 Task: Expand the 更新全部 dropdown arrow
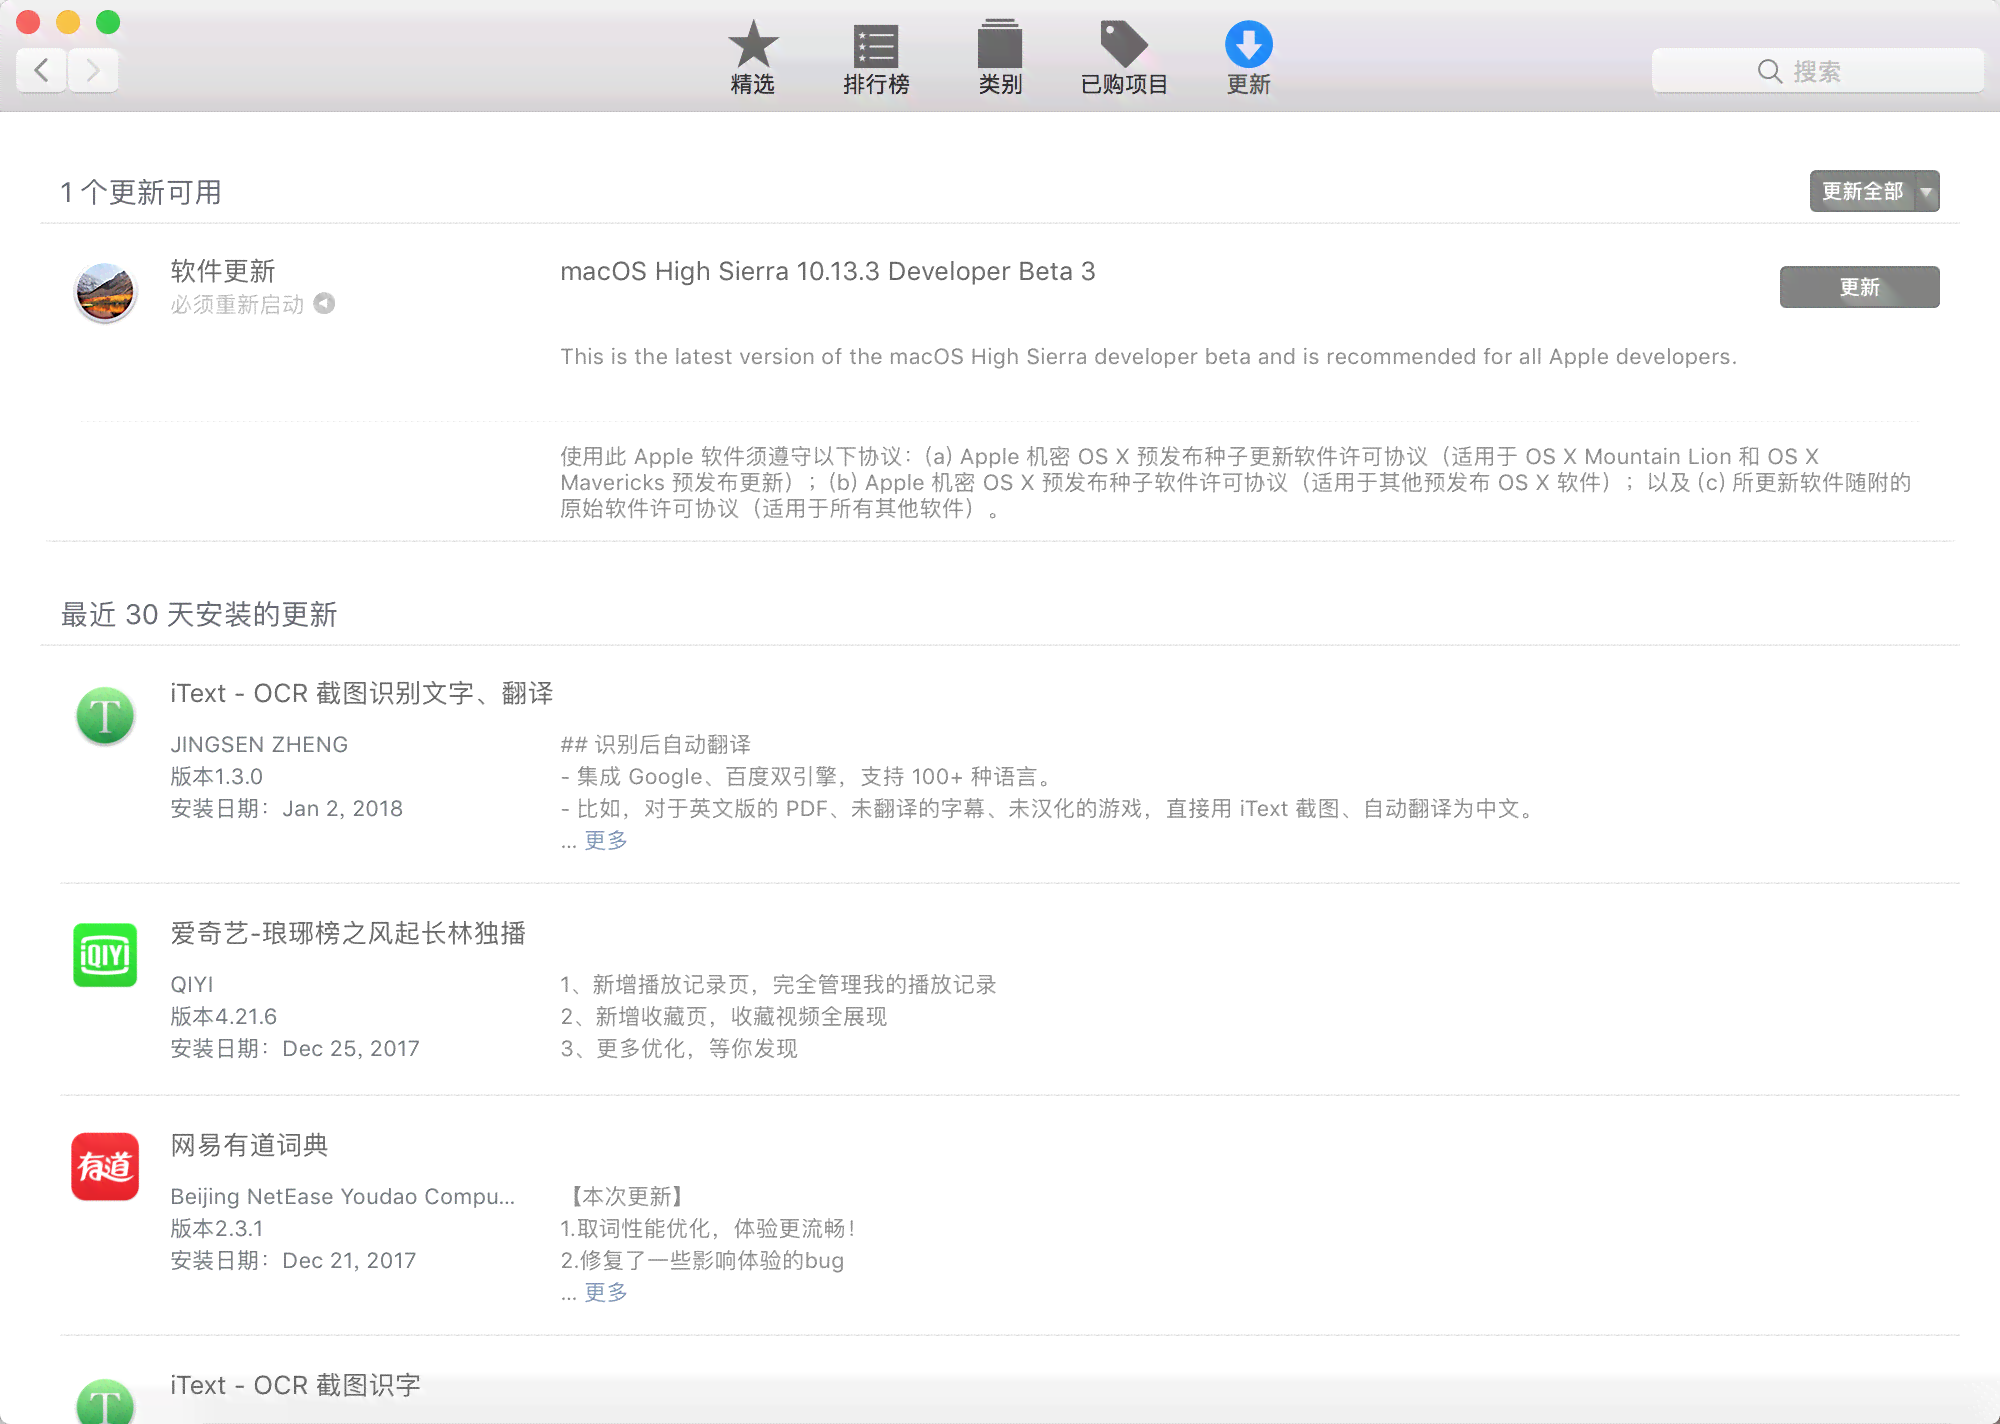pyautogui.click(x=1927, y=191)
